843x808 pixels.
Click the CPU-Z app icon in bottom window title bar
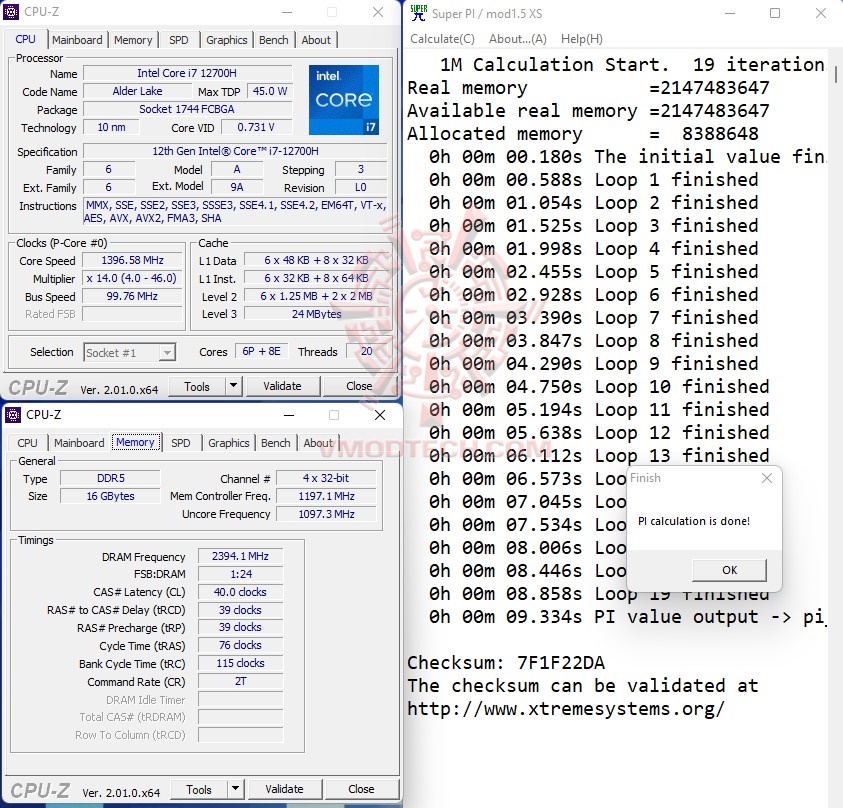point(13,414)
